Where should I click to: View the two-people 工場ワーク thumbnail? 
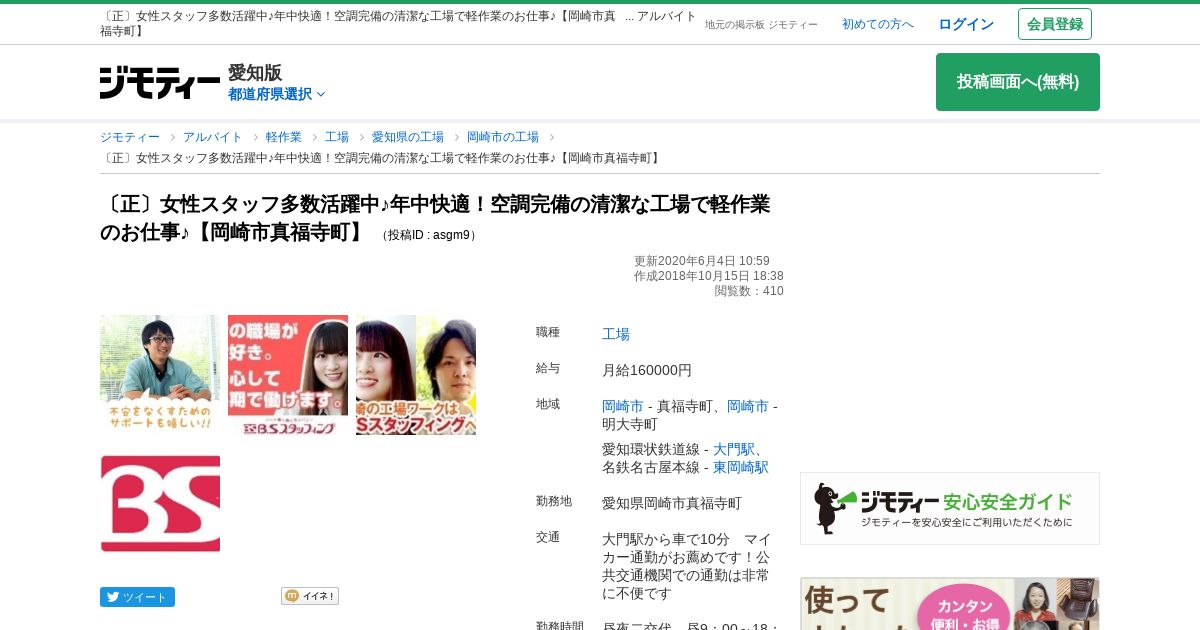416,375
